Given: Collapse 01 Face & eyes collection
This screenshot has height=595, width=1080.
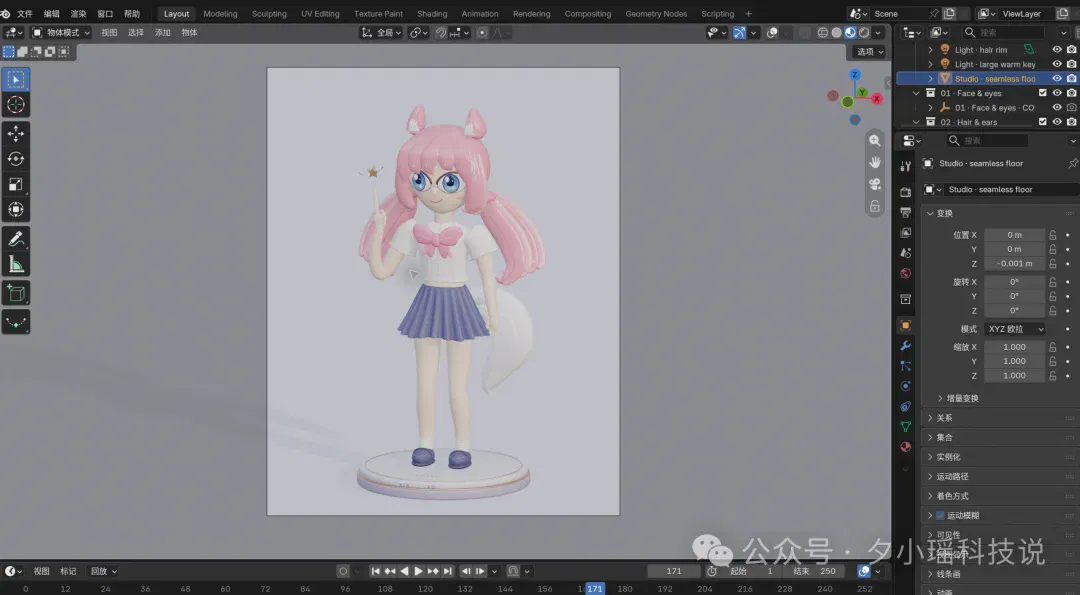Looking at the screenshot, I should 916,93.
